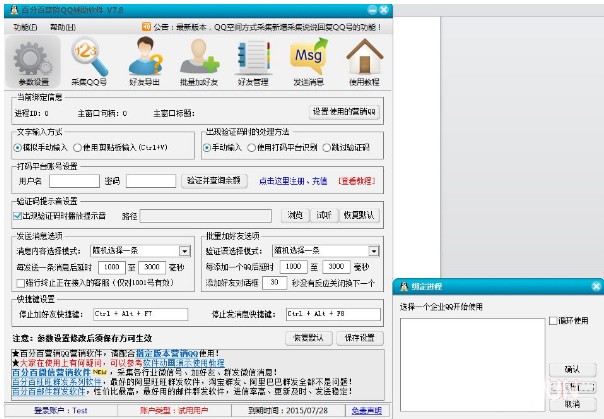This screenshot has height=419, width=604.
Task: Select 使用打码平台识别 radio option
Action: point(282,147)
